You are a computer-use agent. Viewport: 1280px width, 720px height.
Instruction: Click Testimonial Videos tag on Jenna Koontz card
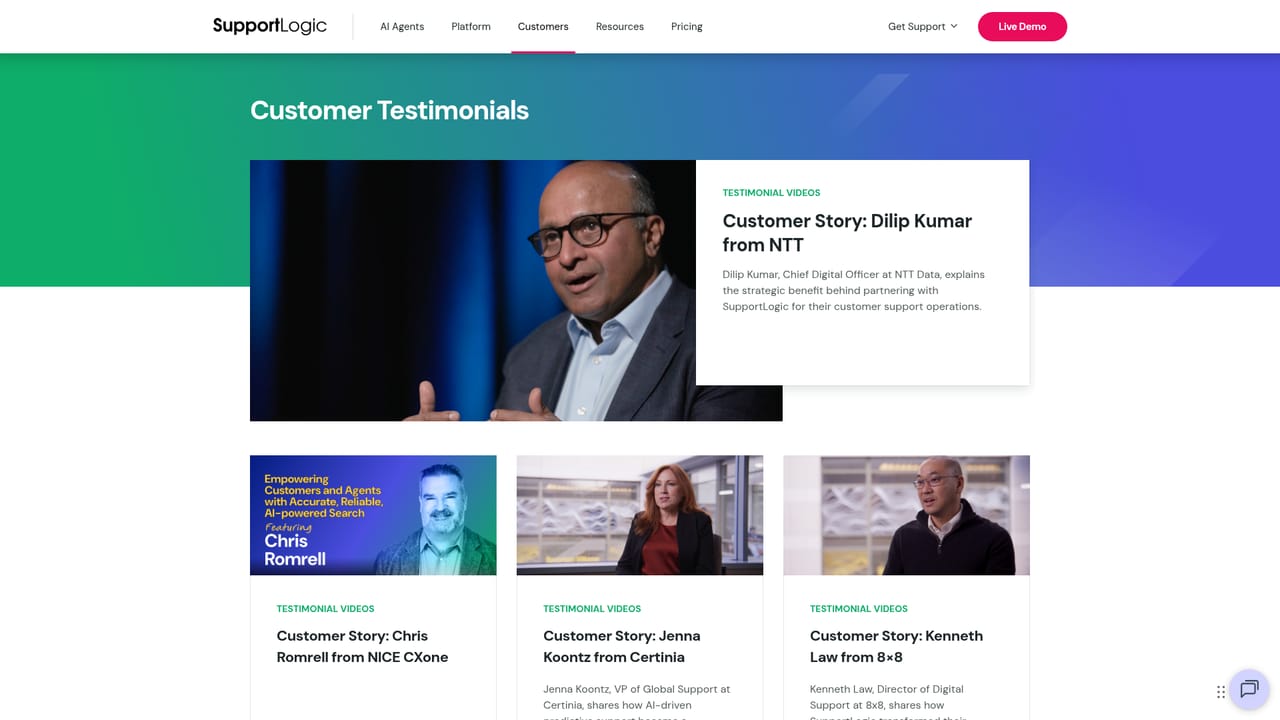pyautogui.click(x=592, y=609)
